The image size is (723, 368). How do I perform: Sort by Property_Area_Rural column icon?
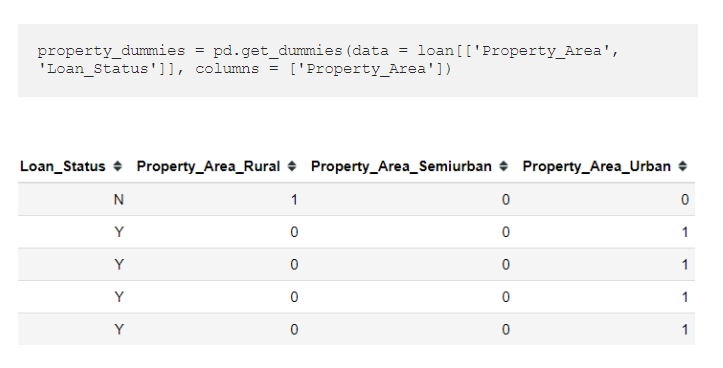tap(292, 166)
